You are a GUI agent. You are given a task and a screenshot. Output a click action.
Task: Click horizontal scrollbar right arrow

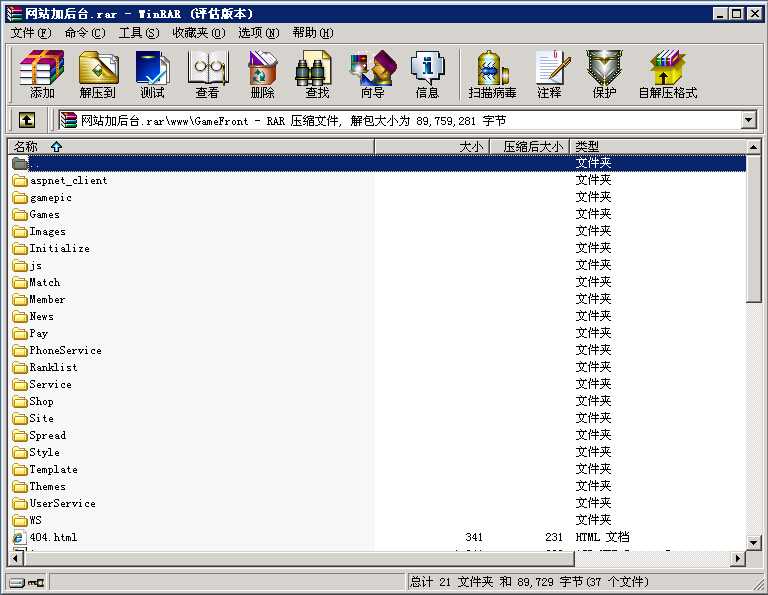[739, 558]
